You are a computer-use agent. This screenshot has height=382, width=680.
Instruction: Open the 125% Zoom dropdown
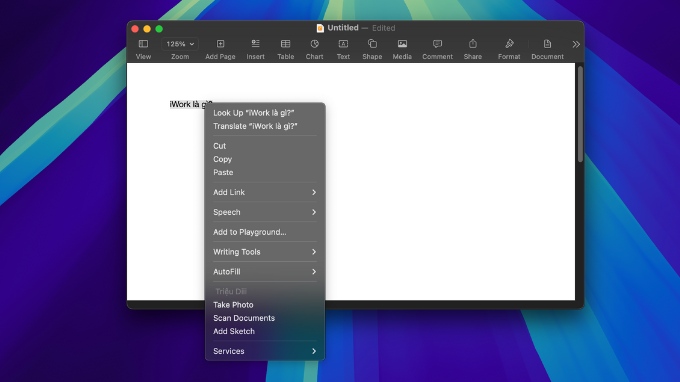point(180,44)
